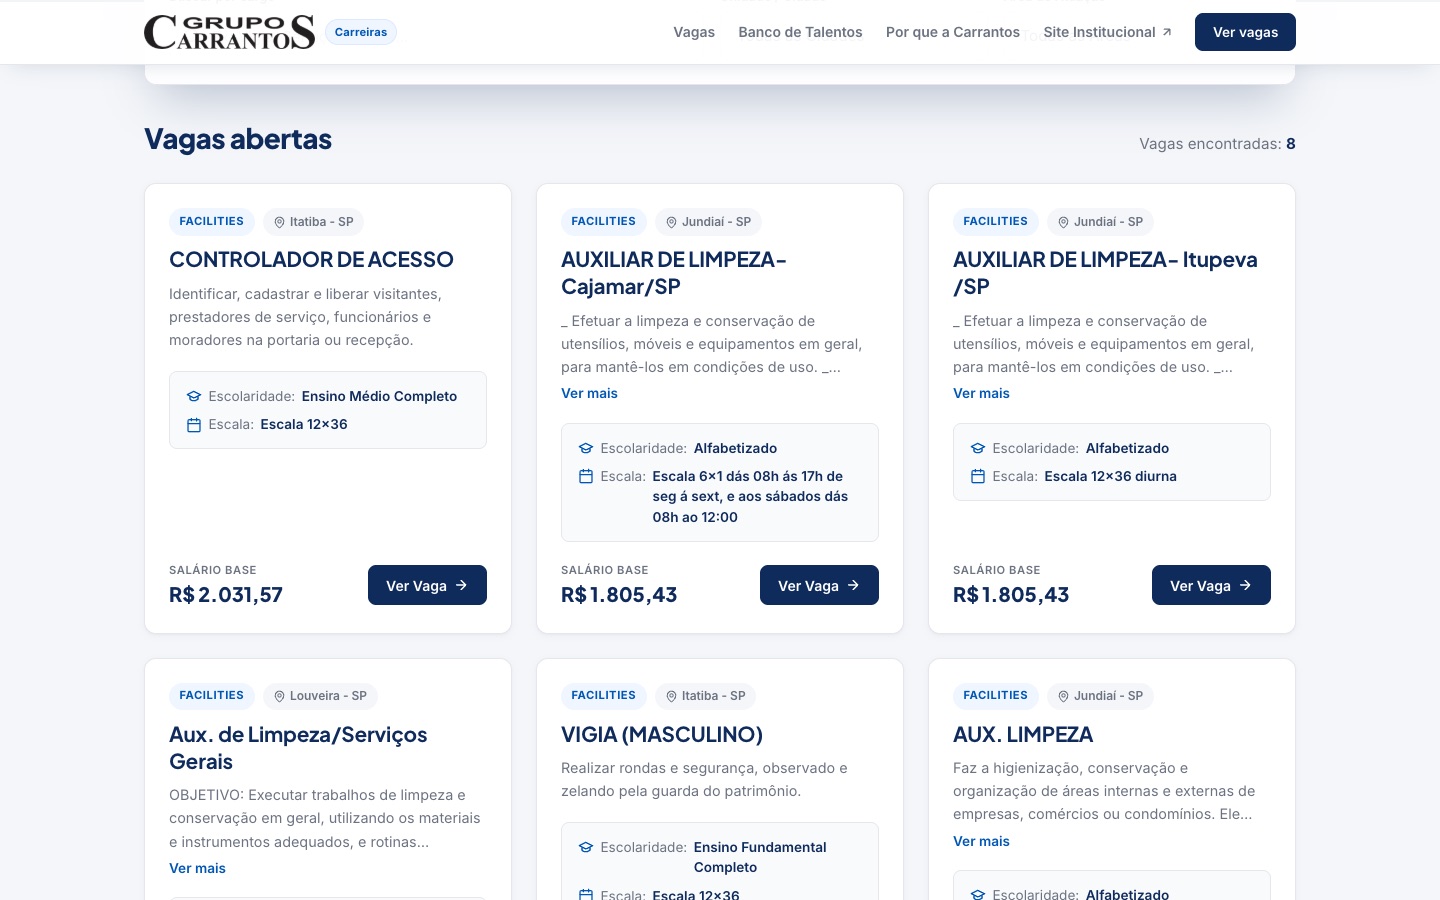Click graduation cap icon in Itupeva/SP card
Viewport: 1440px width, 900px height.
click(x=978, y=449)
